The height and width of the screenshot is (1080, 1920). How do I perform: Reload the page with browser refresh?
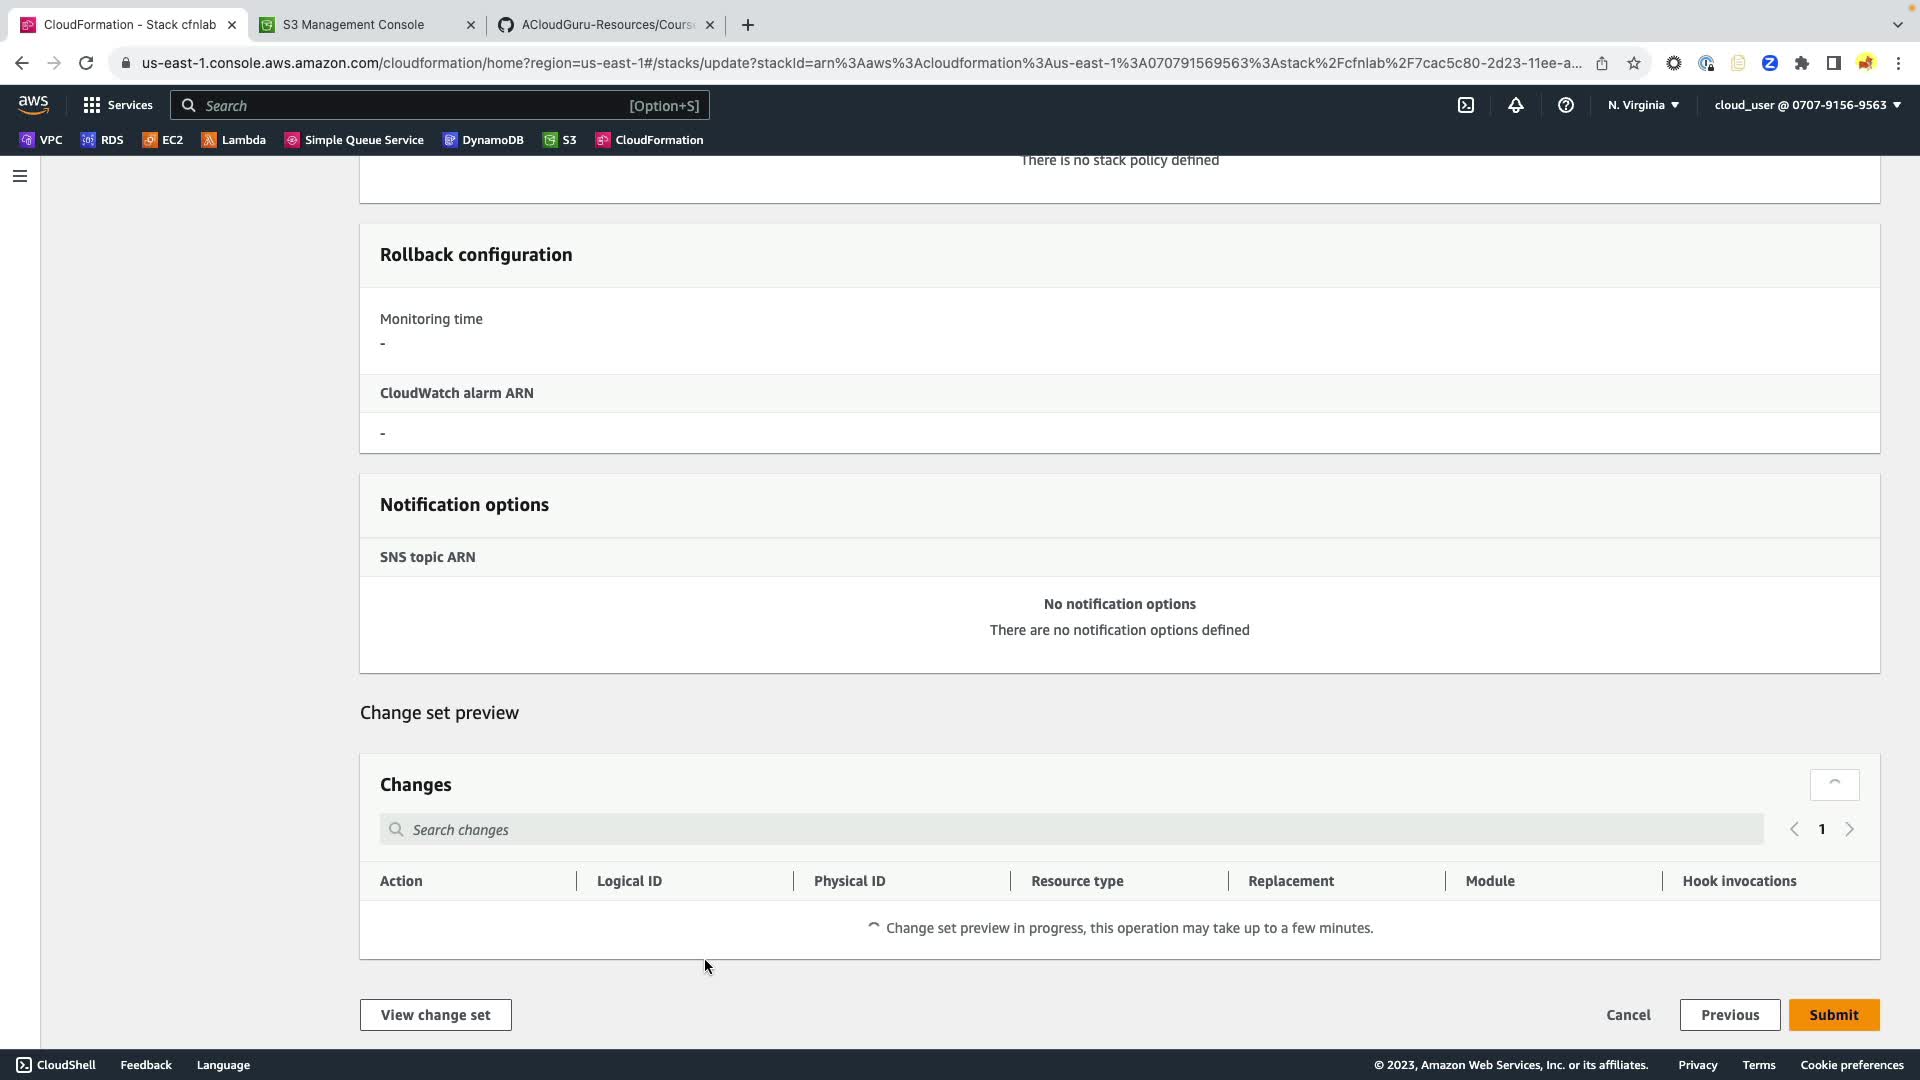[x=86, y=63]
